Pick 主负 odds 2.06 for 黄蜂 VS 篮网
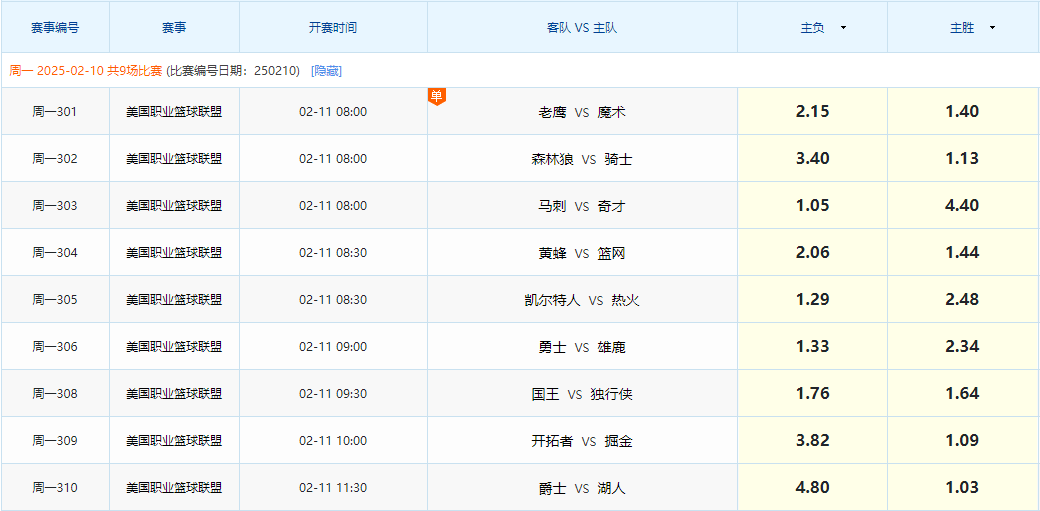The image size is (1040, 511). (x=812, y=253)
